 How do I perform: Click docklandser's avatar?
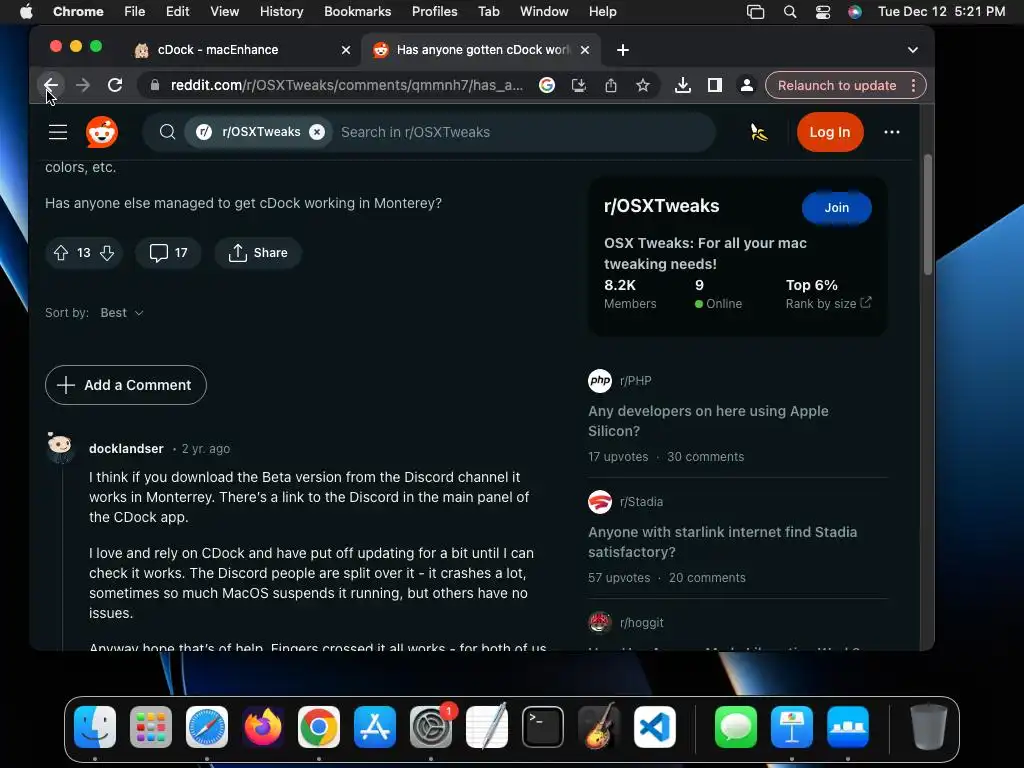(x=60, y=447)
